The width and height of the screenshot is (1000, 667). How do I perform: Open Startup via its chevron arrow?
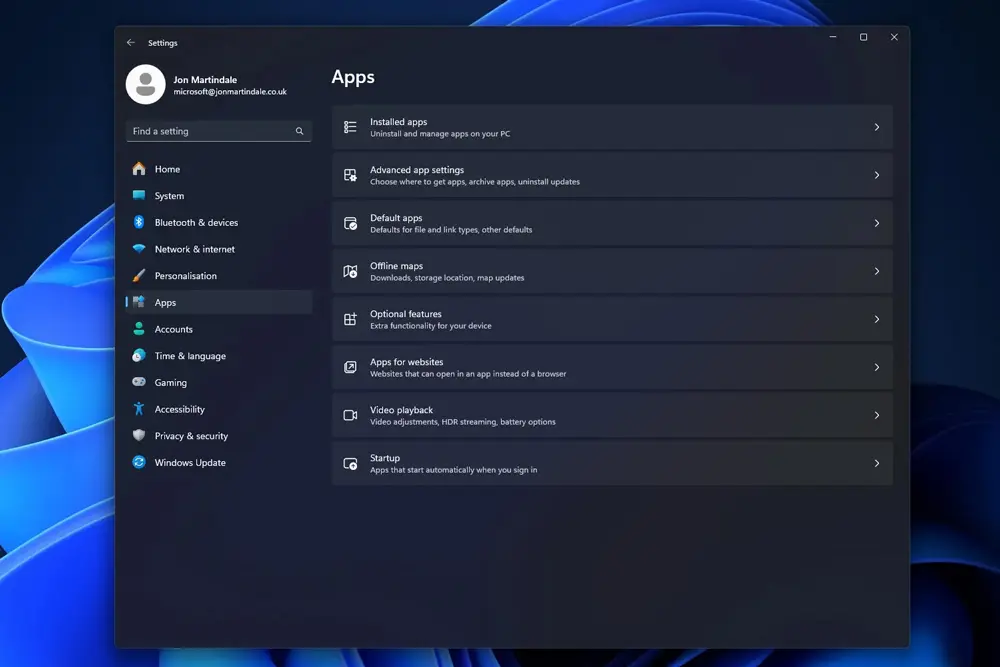click(x=877, y=464)
